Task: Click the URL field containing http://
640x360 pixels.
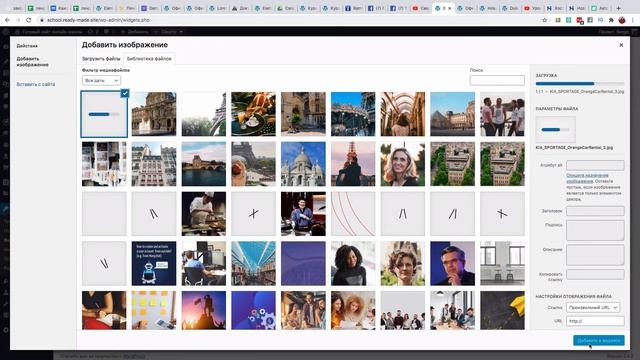Action: 595,321
